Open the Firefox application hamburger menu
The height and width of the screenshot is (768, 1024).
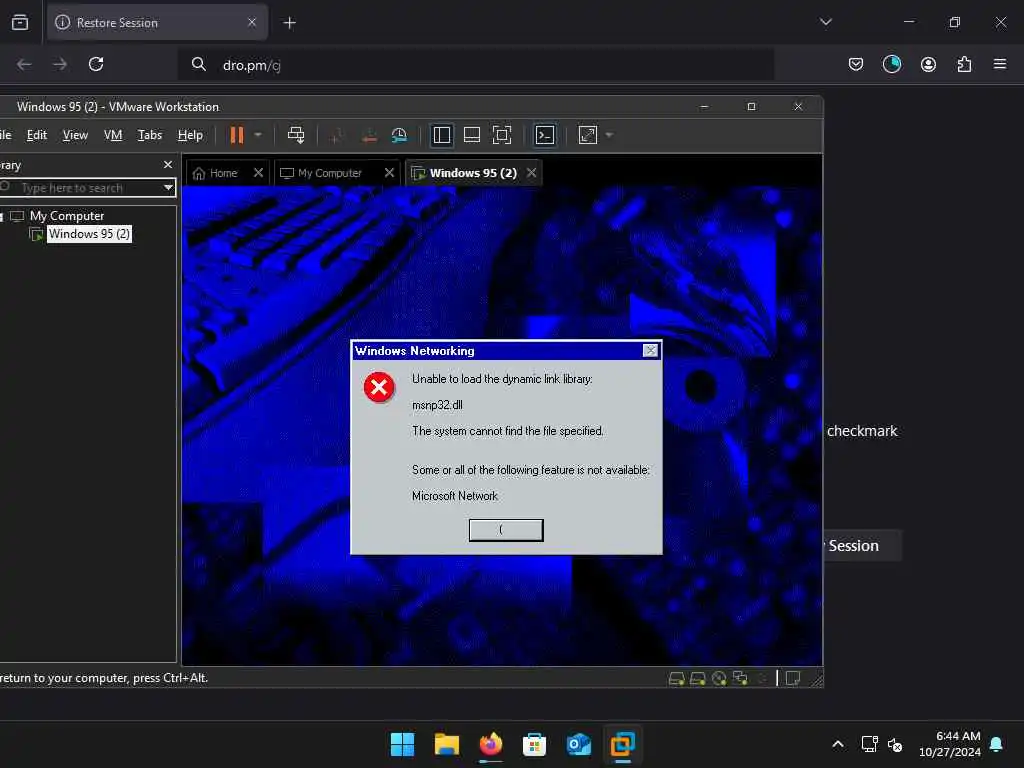tap(1000, 64)
